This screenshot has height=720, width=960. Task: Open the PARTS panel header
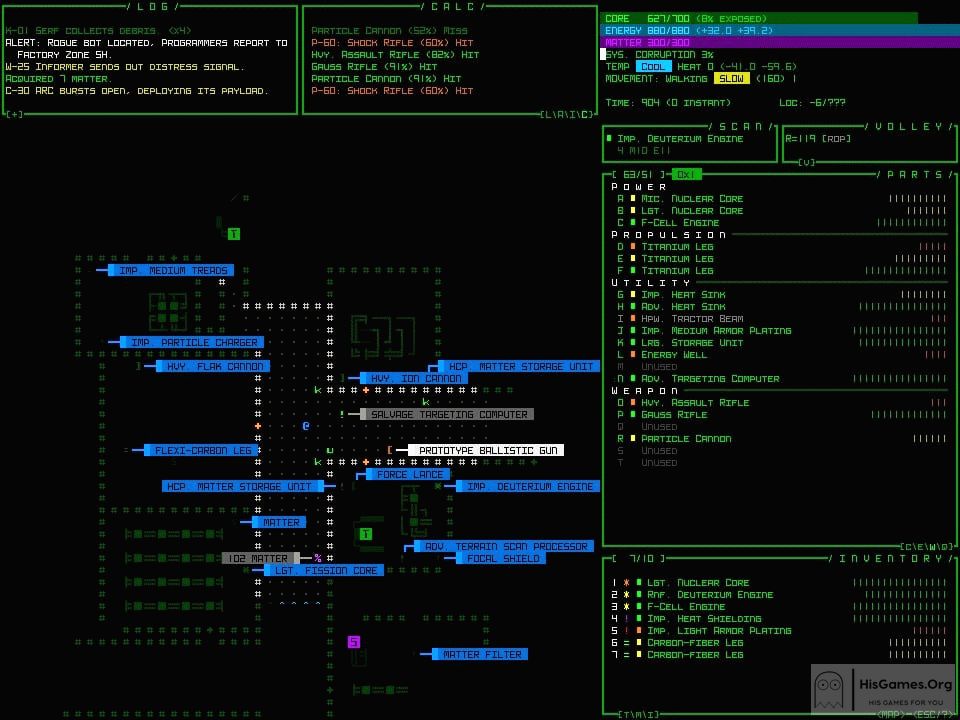click(x=915, y=174)
